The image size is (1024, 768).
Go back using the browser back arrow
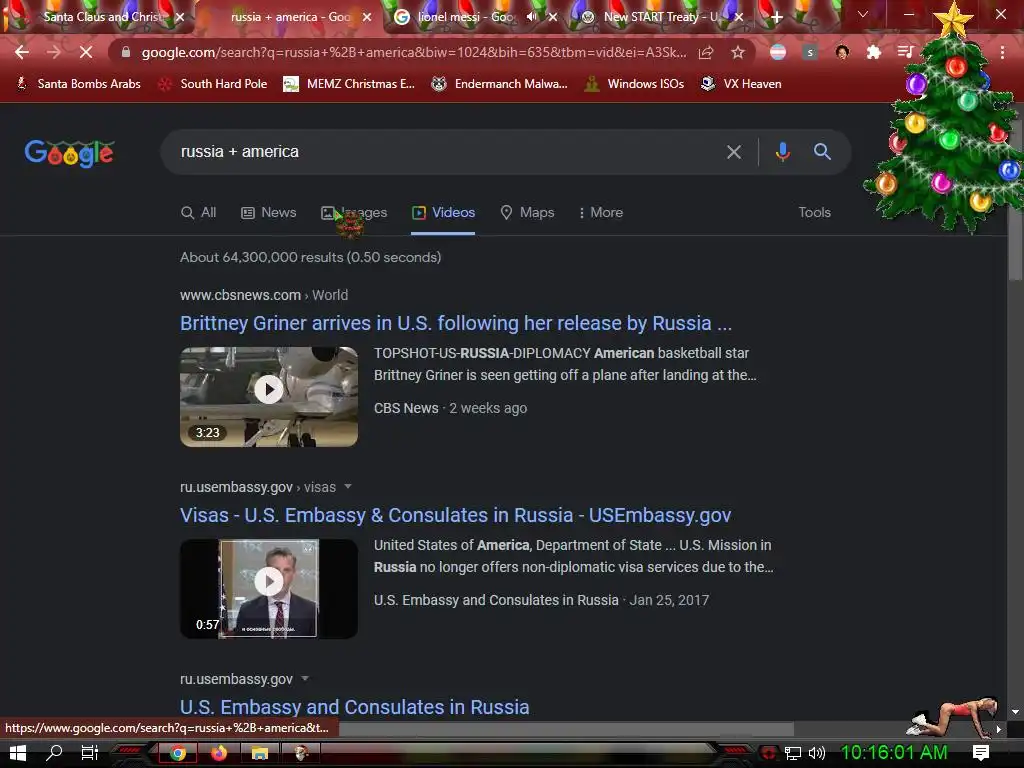[x=22, y=52]
